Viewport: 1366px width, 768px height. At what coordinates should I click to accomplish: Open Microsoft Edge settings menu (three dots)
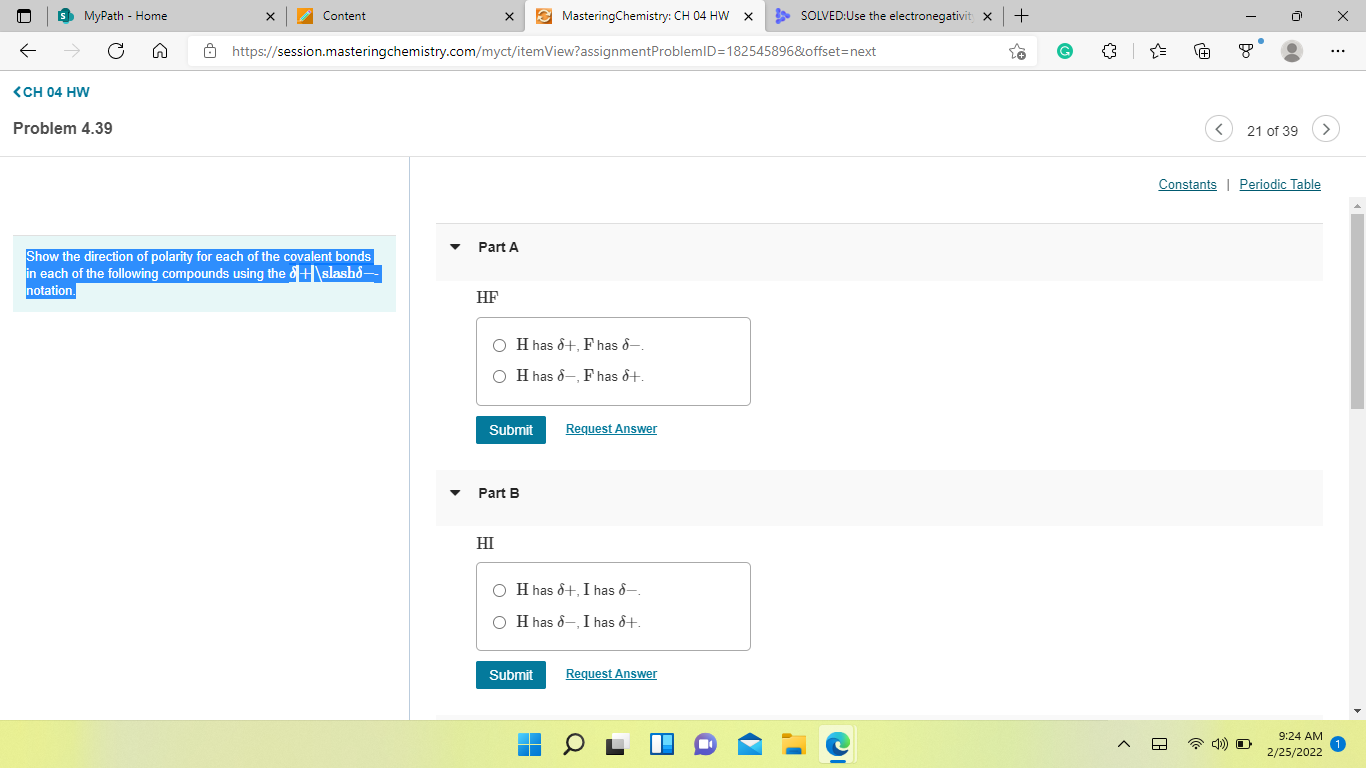pos(1337,51)
